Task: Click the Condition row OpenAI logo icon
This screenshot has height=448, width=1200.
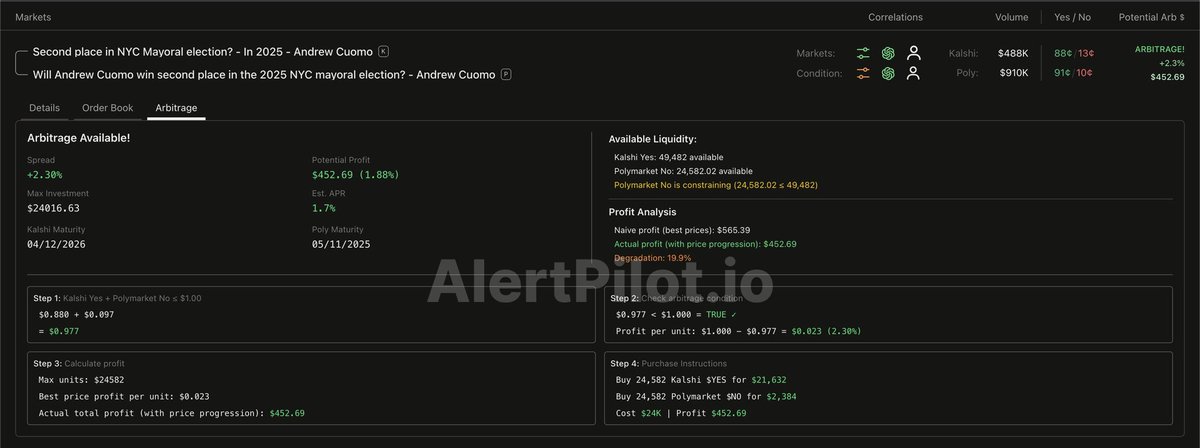Action: pos(888,73)
